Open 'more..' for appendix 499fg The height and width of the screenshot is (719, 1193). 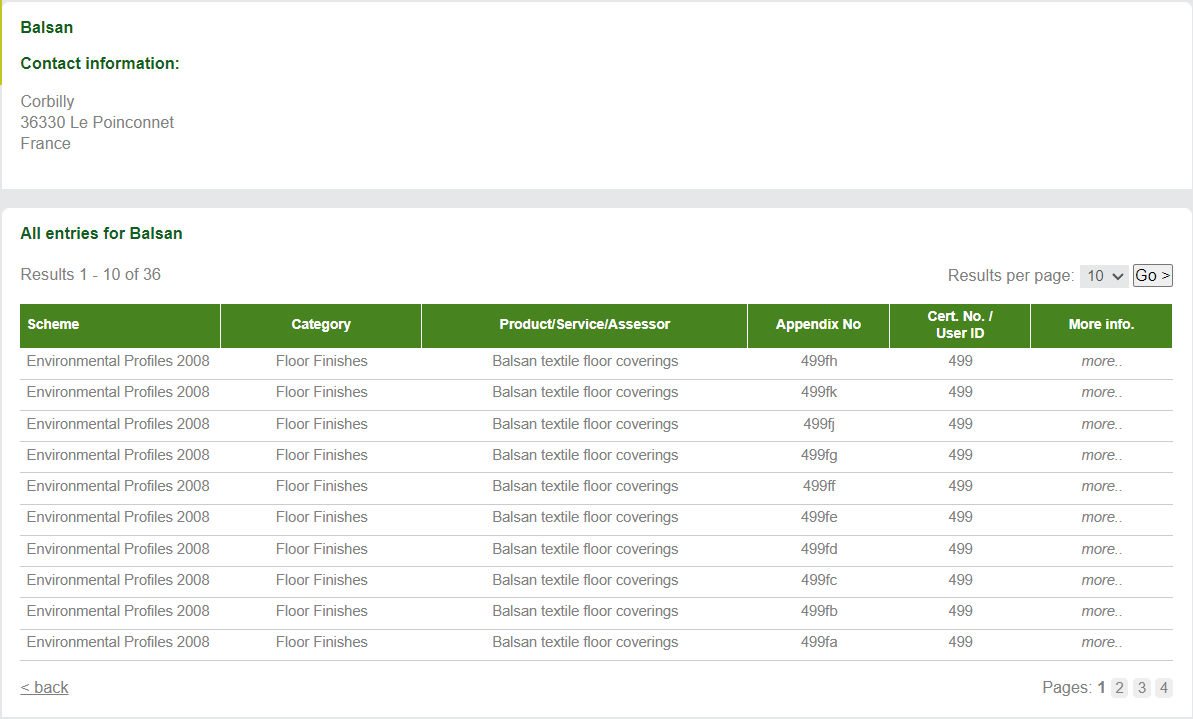[1101, 456]
